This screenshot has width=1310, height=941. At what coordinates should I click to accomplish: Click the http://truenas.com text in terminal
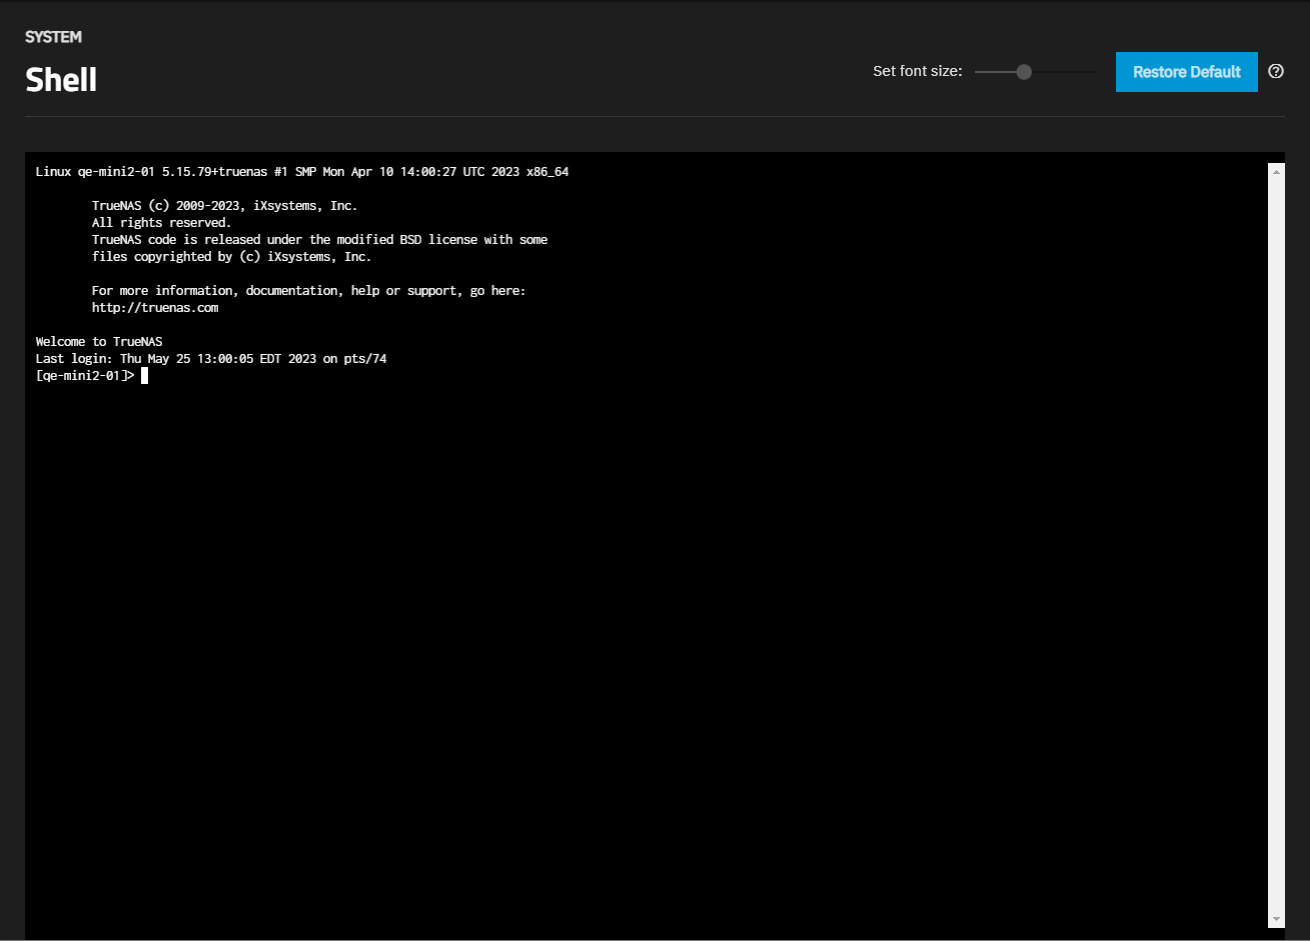pos(155,308)
